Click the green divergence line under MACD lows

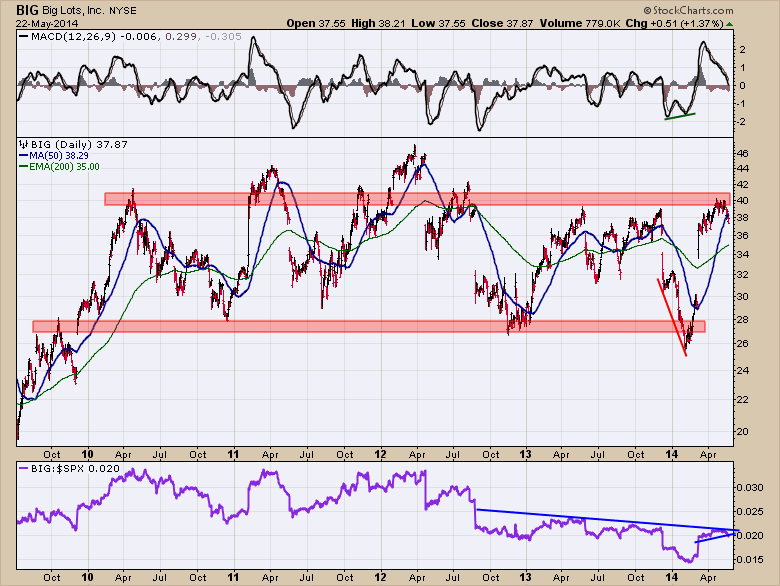(680, 116)
